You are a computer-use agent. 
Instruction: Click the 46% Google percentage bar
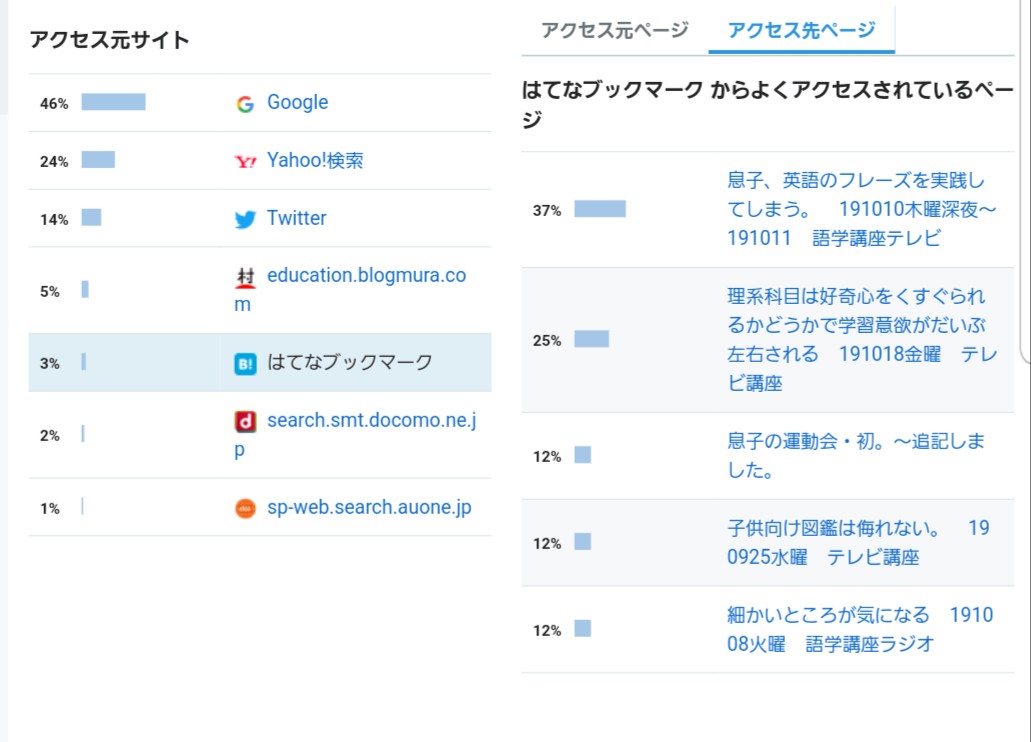pos(113,102)
